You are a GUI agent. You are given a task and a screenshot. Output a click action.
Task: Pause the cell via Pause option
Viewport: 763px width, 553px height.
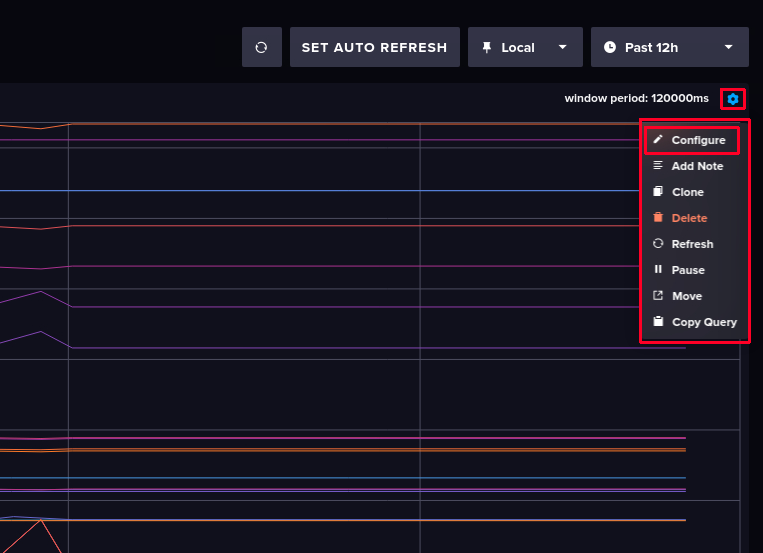(688, 270)
